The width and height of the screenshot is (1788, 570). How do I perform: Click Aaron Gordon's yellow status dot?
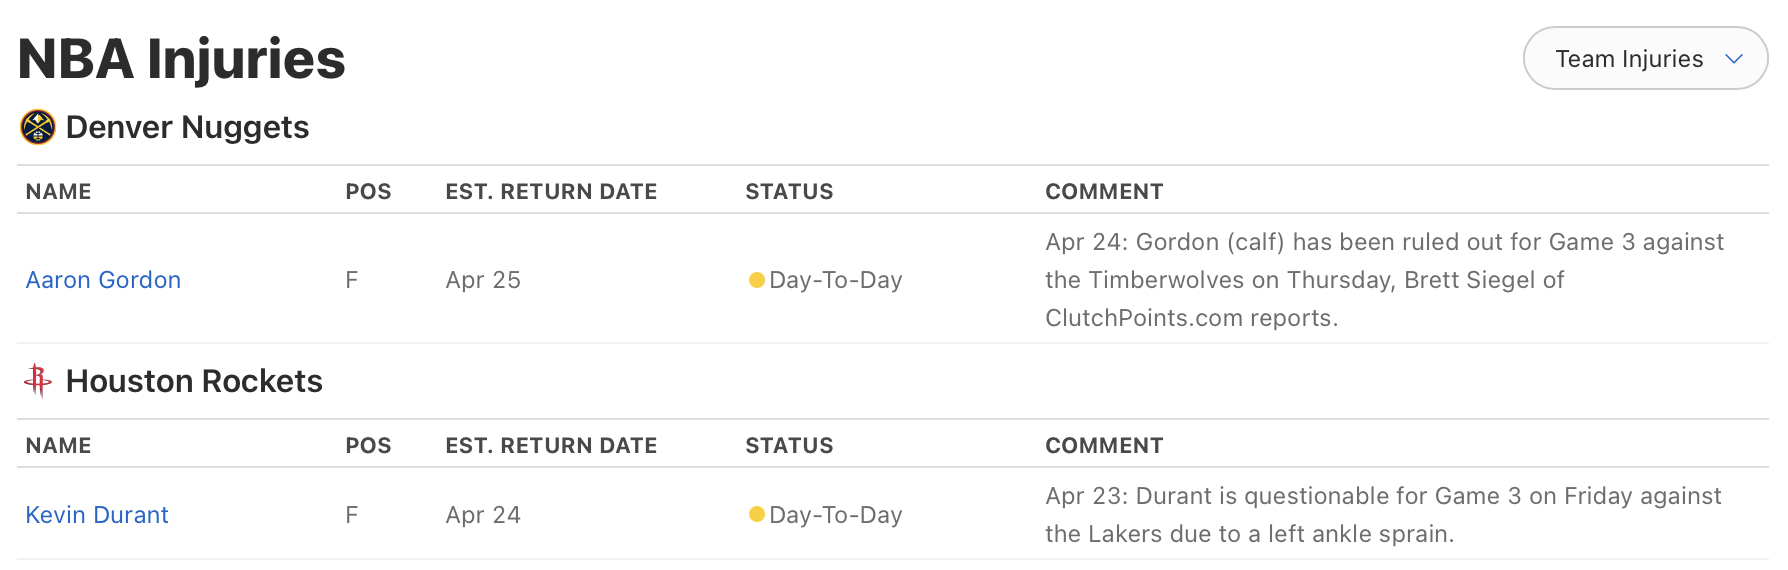point(757,280)
